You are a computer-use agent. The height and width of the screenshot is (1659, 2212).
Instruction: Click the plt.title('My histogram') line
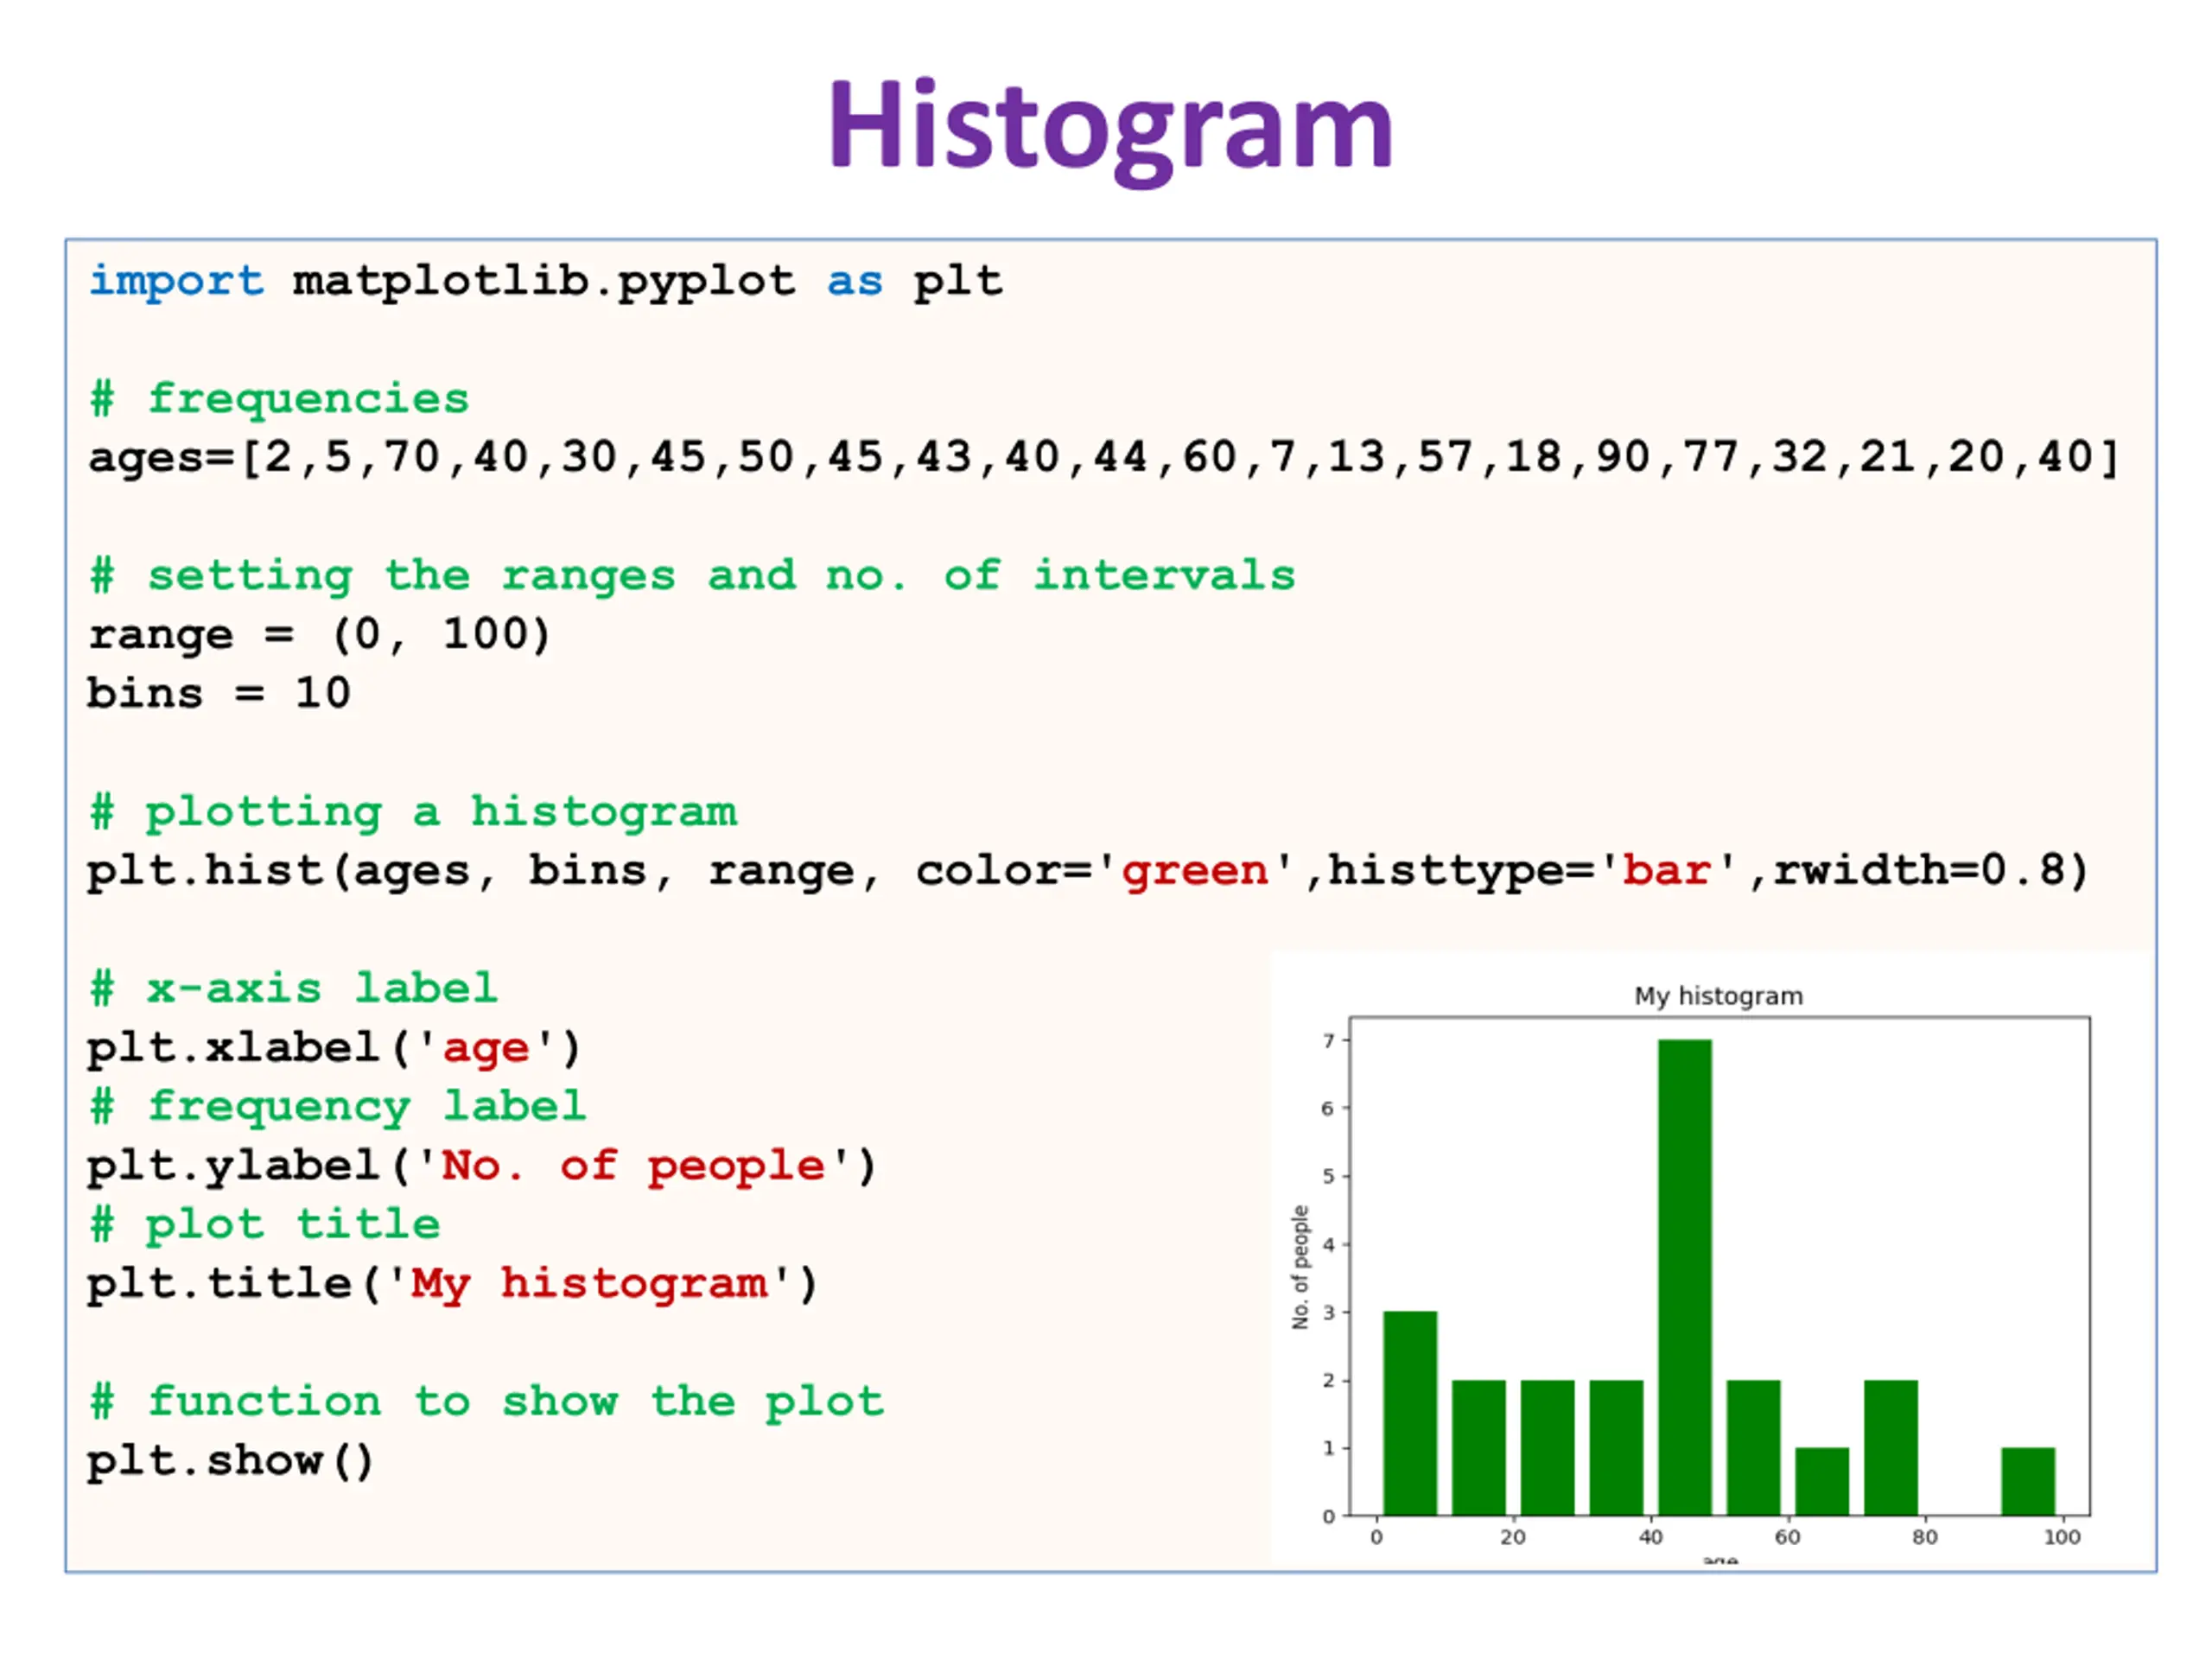pos(453,1284)
